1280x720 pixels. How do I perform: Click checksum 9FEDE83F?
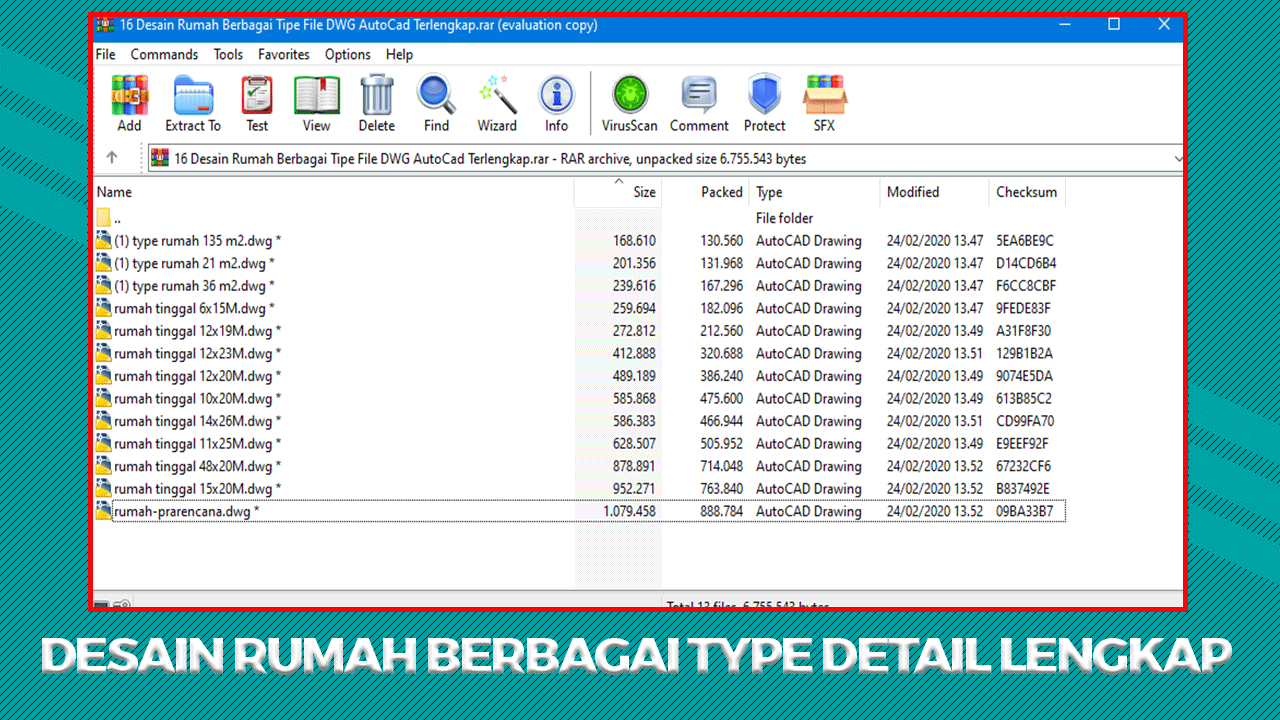[1024, 308]
